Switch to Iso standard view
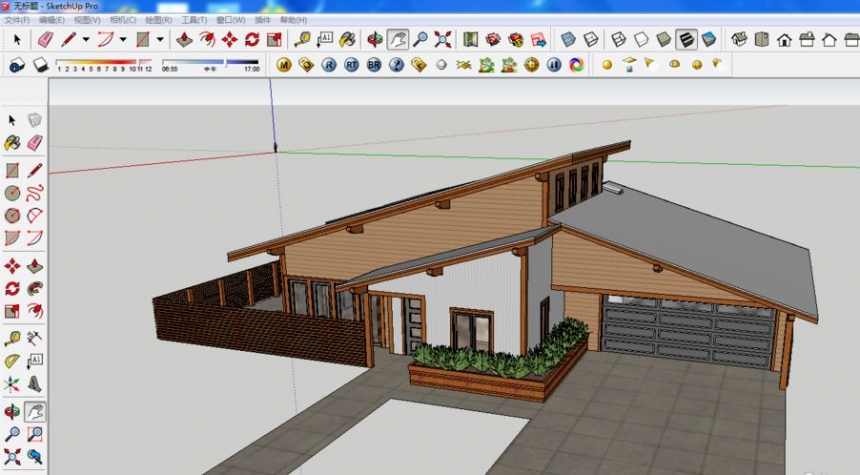This screenshot has height=475, width=860. click(739, 39)
